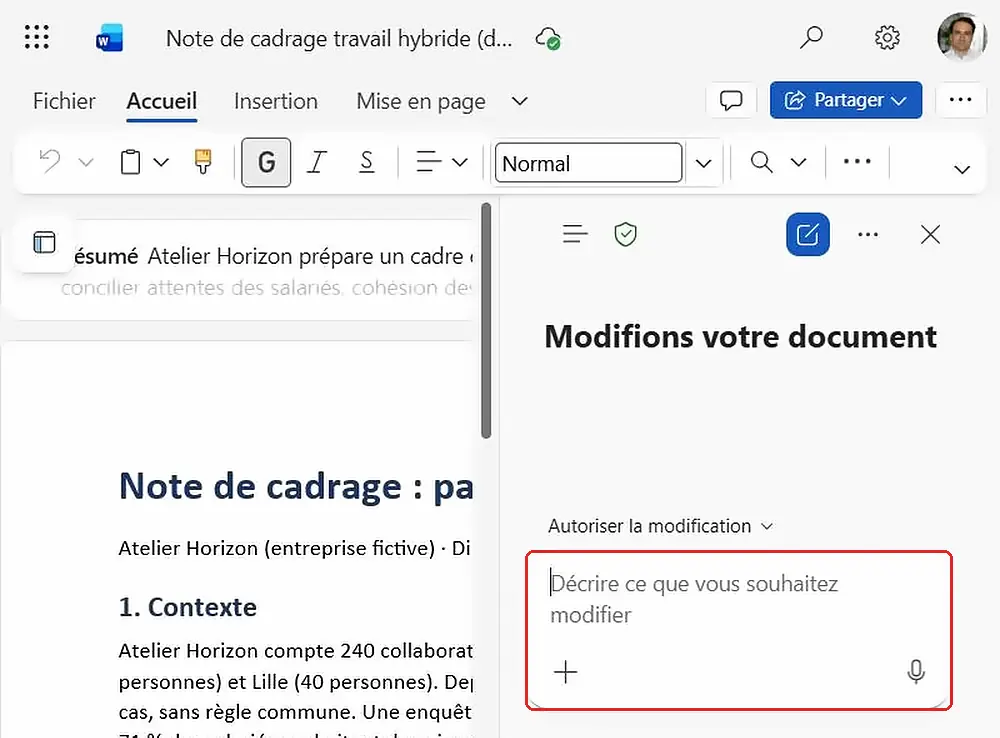Open search with the magnifier icon in header
This screenshot has height=738, width=1000.
click(x=811, y=38)
